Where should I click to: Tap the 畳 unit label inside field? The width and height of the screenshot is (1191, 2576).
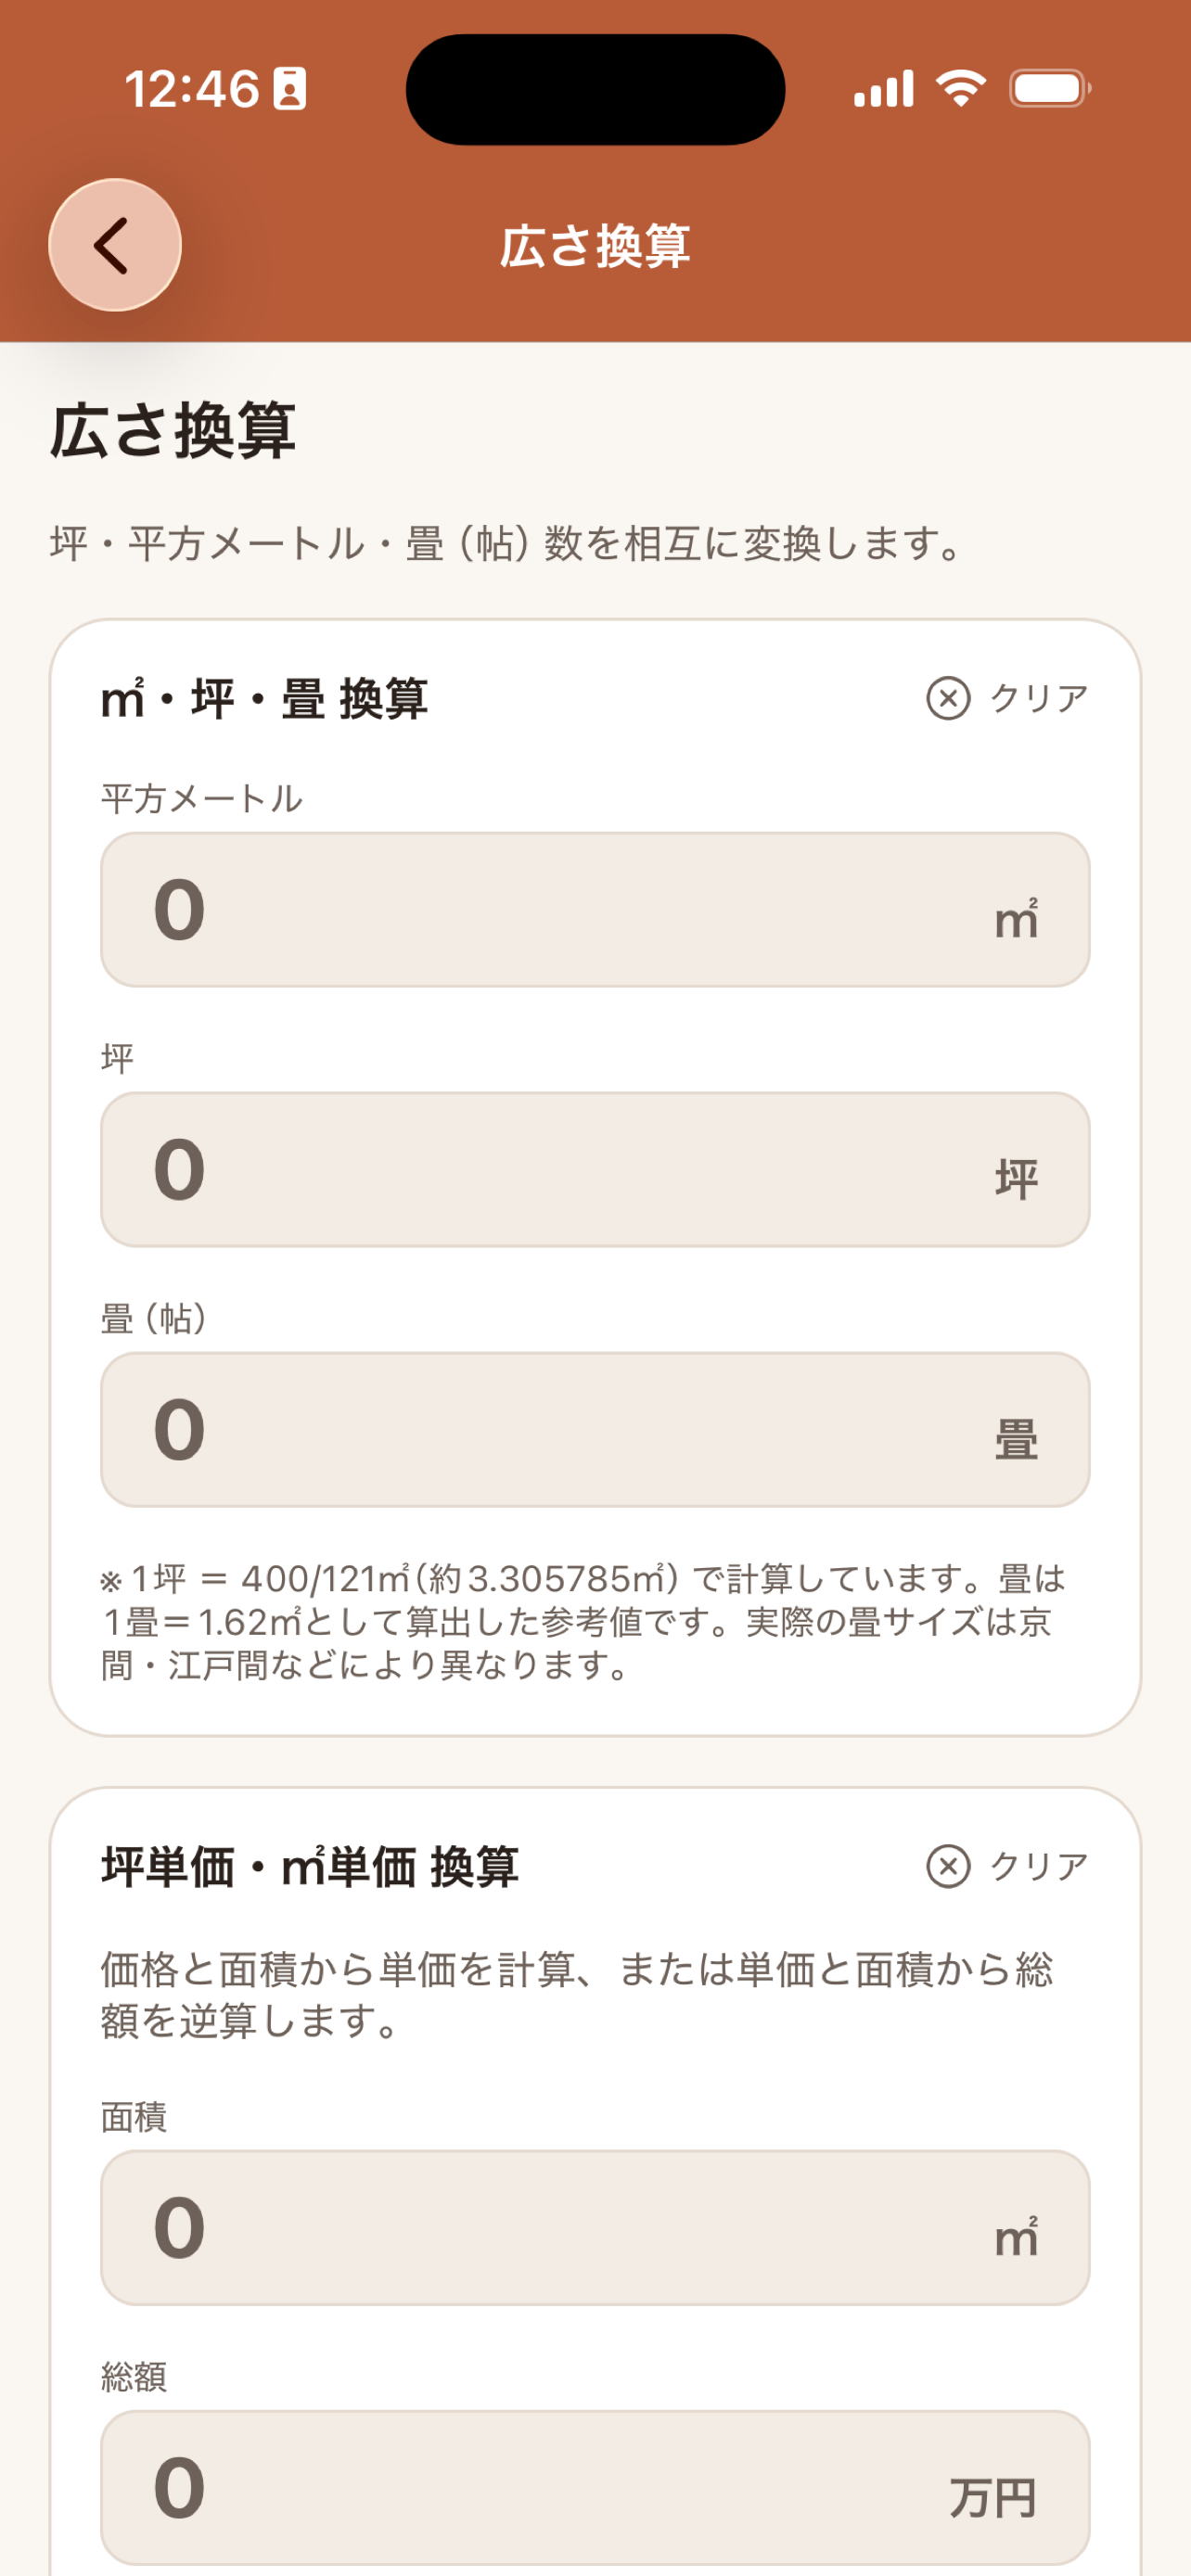click(1016, 1440)
